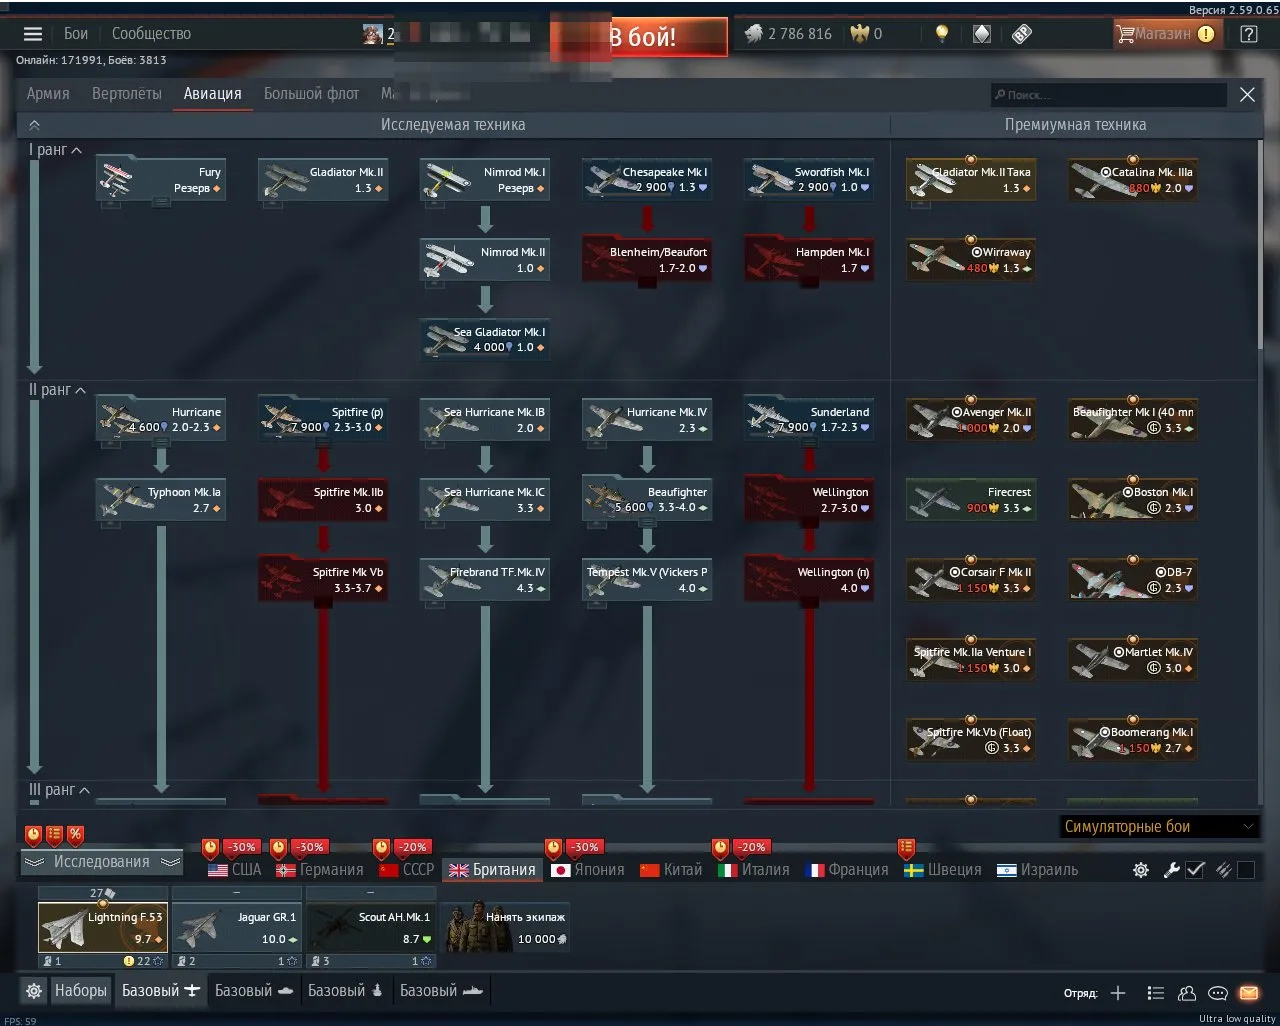This screenshot has width=1280, height=1026.
Task: Open the Симуляторные бои dropdown
Action: point(1158,827)
